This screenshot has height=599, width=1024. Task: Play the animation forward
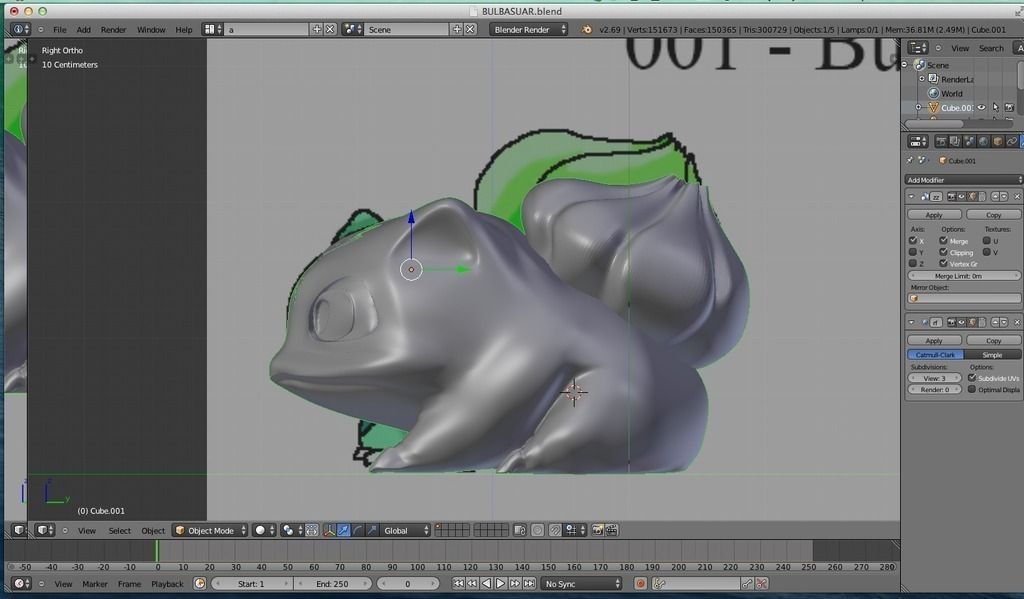[x=500, y=583]
